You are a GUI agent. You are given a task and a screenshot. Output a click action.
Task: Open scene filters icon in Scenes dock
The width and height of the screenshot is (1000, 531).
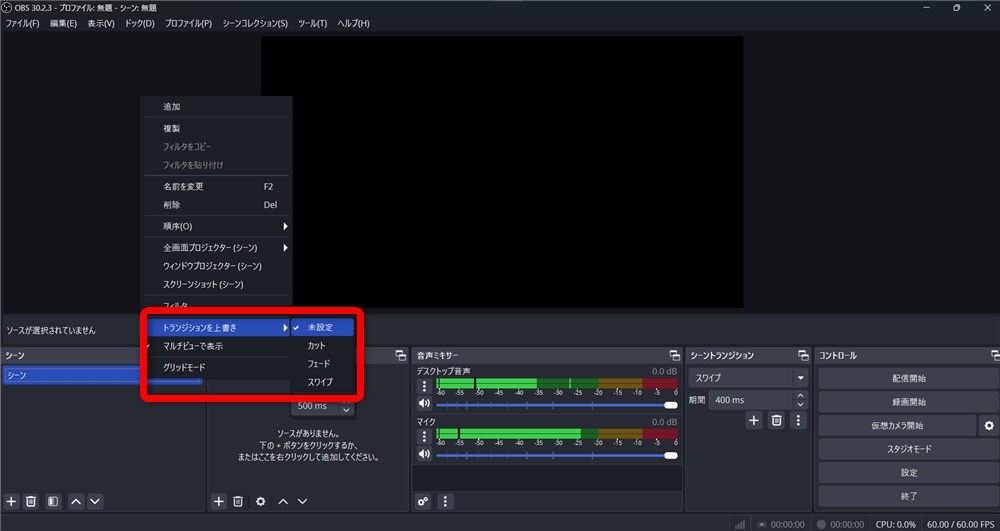54,502
